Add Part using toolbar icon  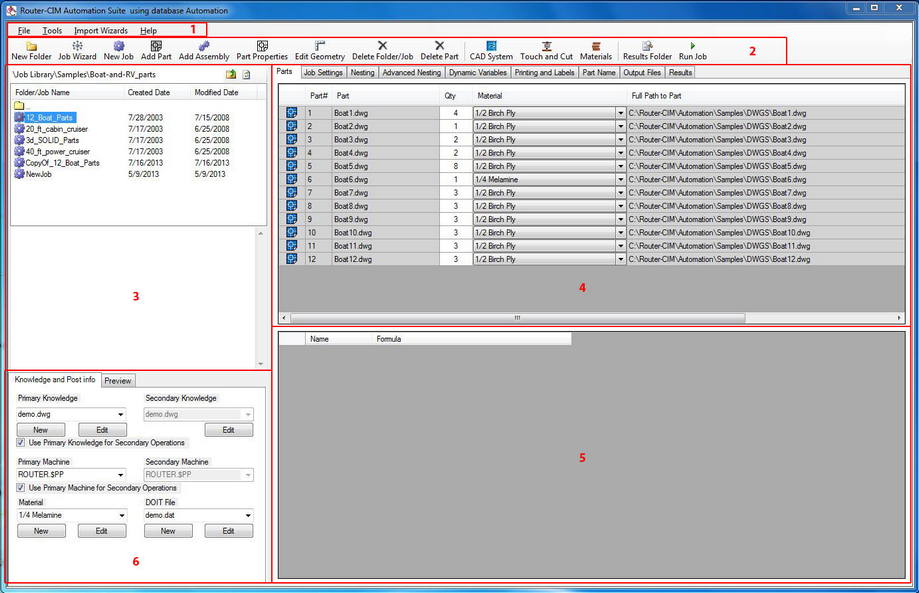point(156,51)
